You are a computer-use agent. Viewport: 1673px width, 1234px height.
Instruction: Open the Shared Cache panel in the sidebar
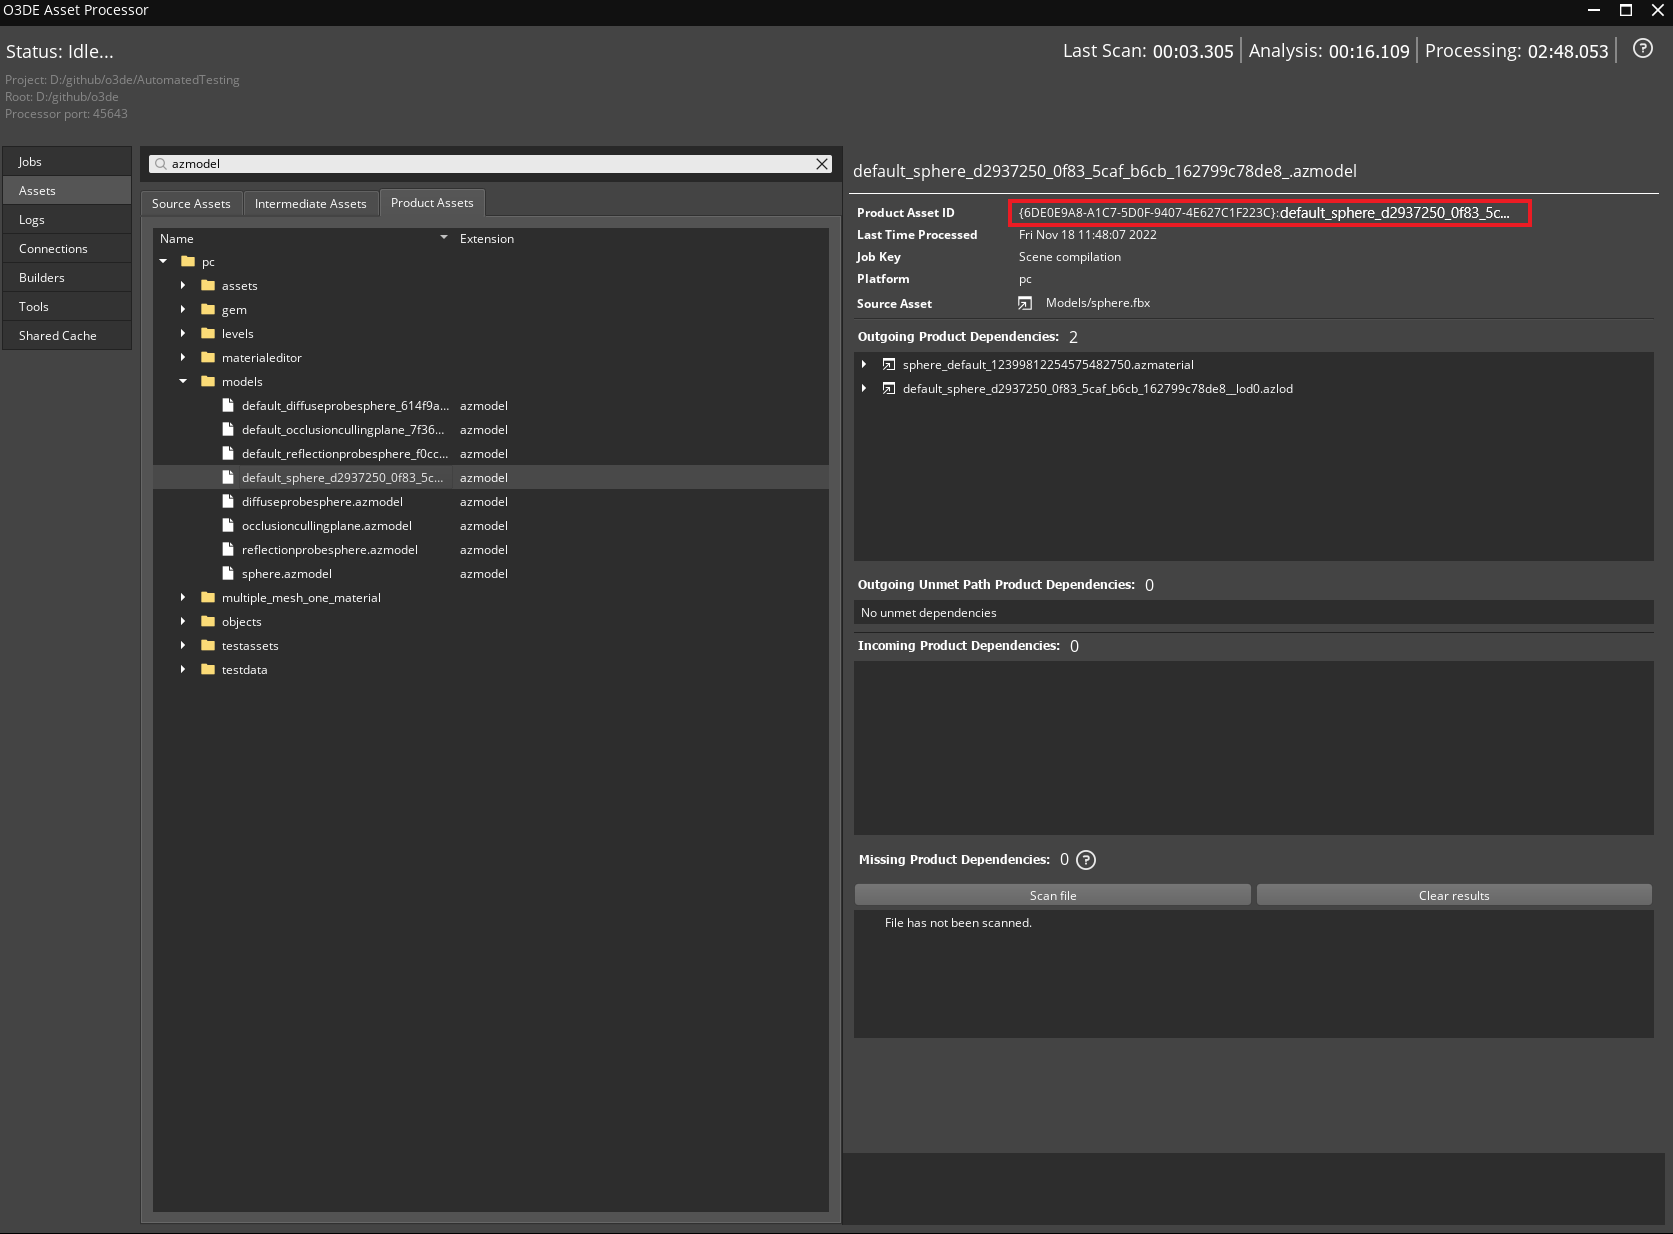pyautogui.click(x=57, y=335)
